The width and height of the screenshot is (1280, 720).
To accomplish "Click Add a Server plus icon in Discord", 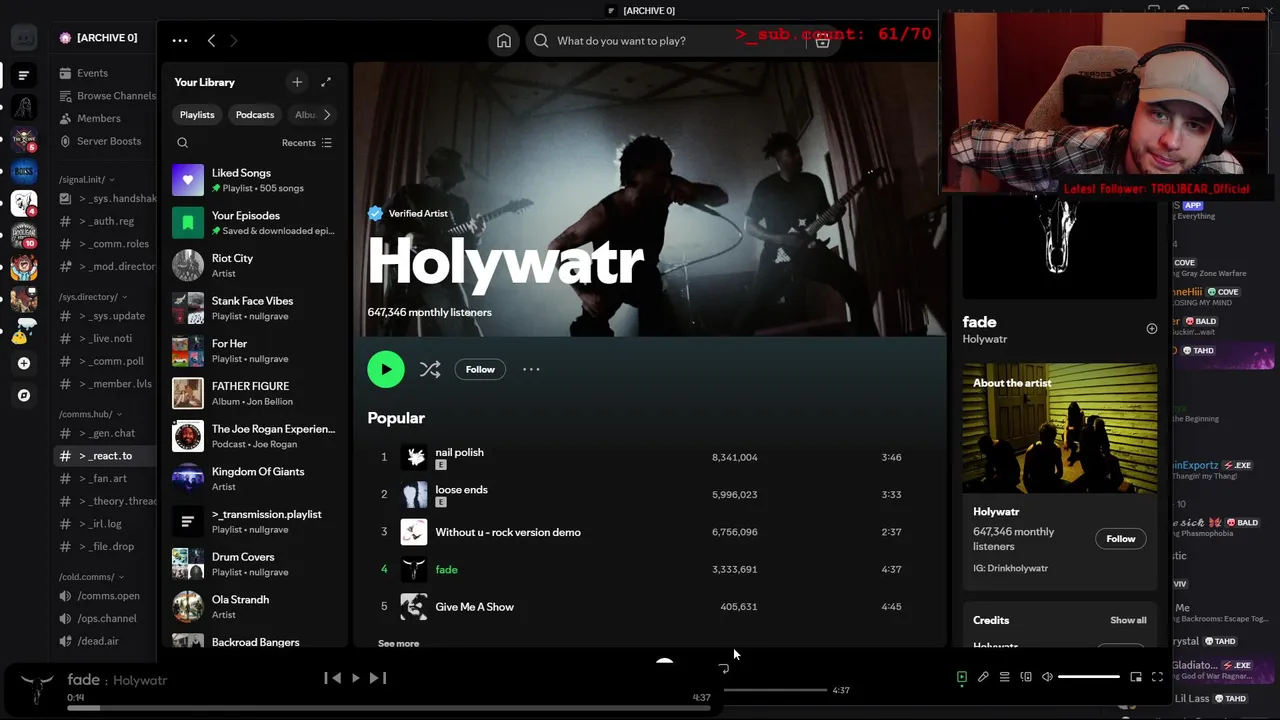I will (24, 363).
